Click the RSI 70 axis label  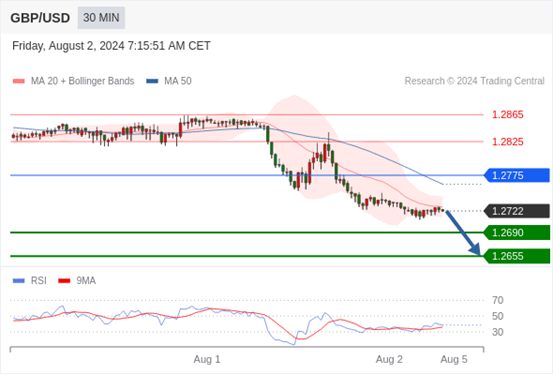coord(498,301)
